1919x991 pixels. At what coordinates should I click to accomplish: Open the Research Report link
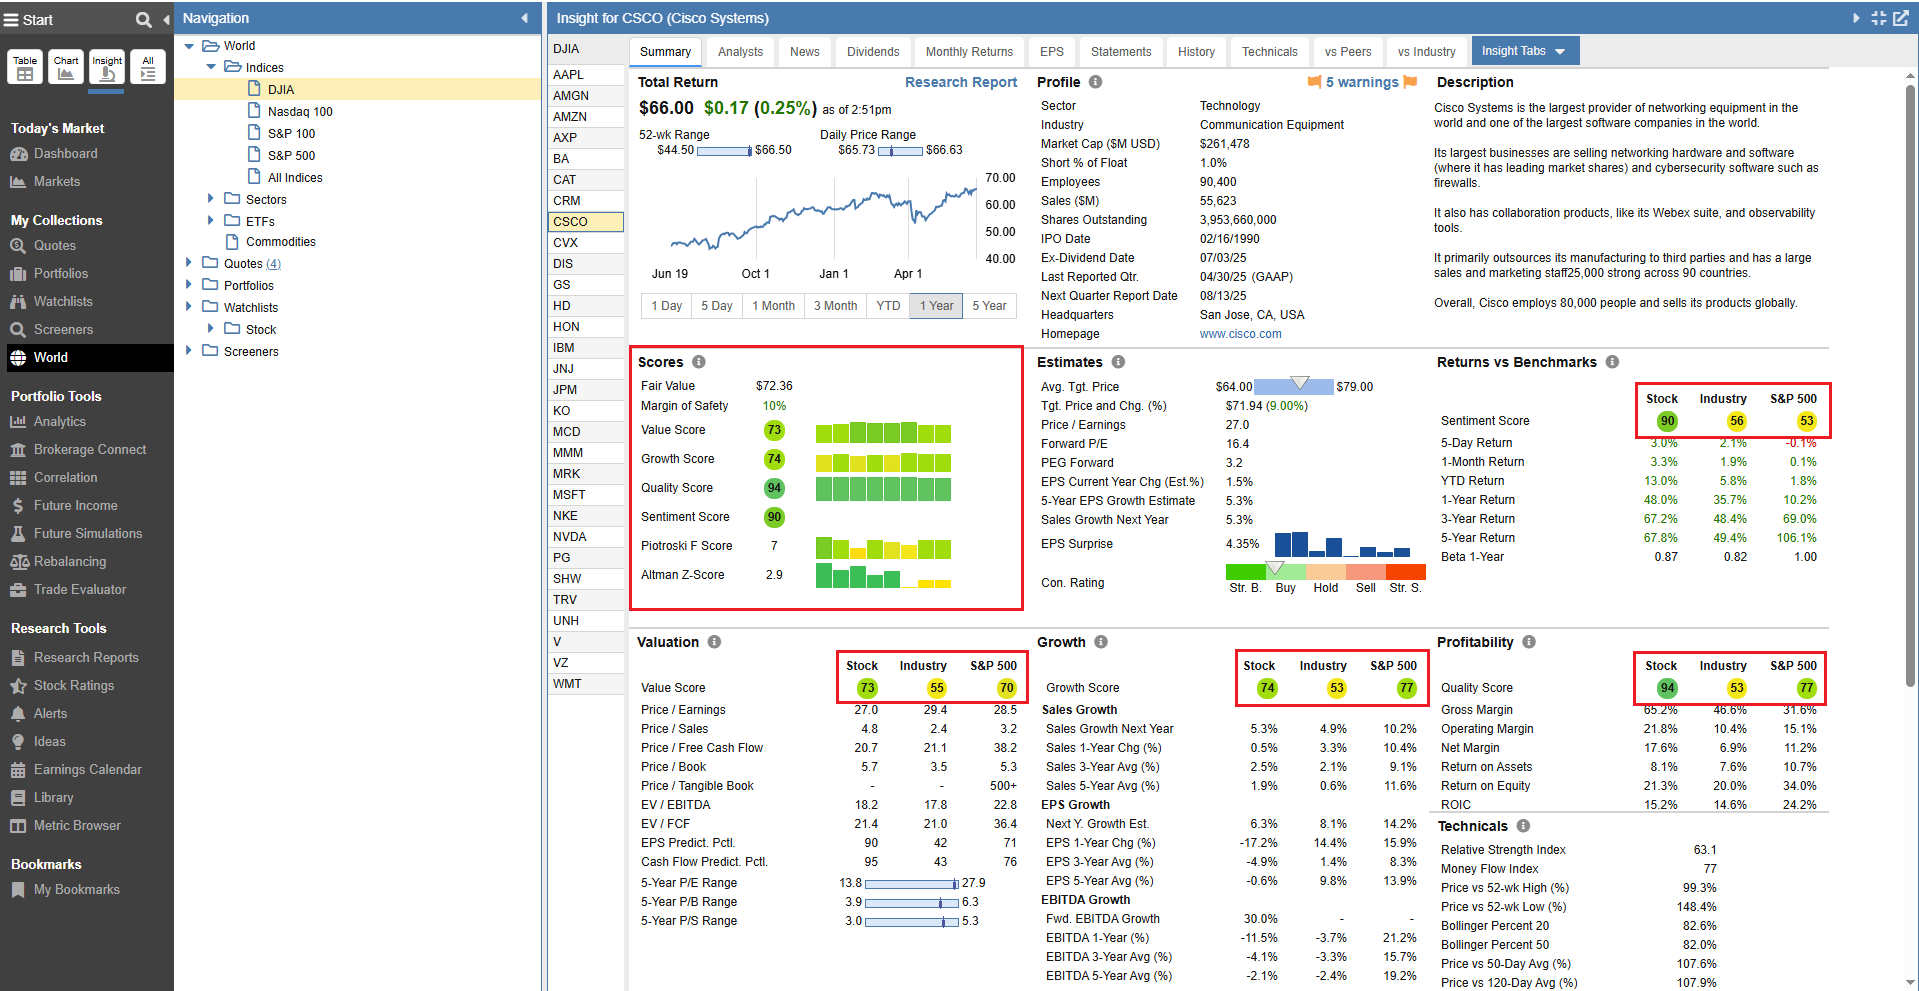tap(960, 82)
